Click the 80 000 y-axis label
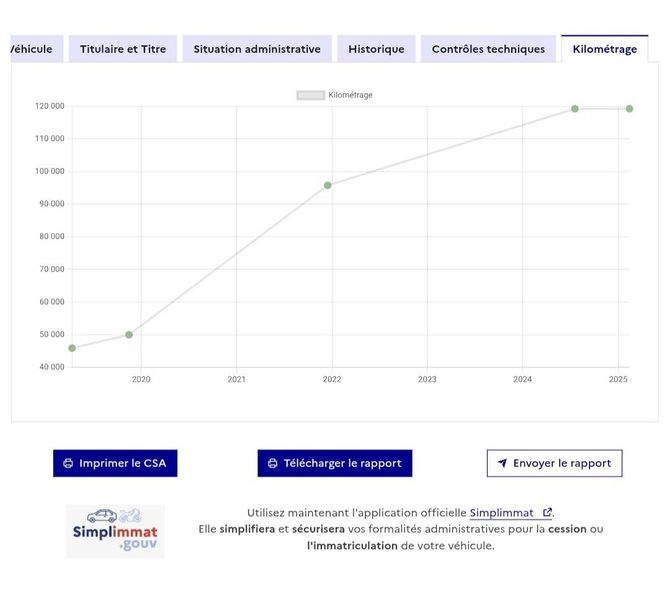Screen dimensions: 670x600 coord(52,236)
